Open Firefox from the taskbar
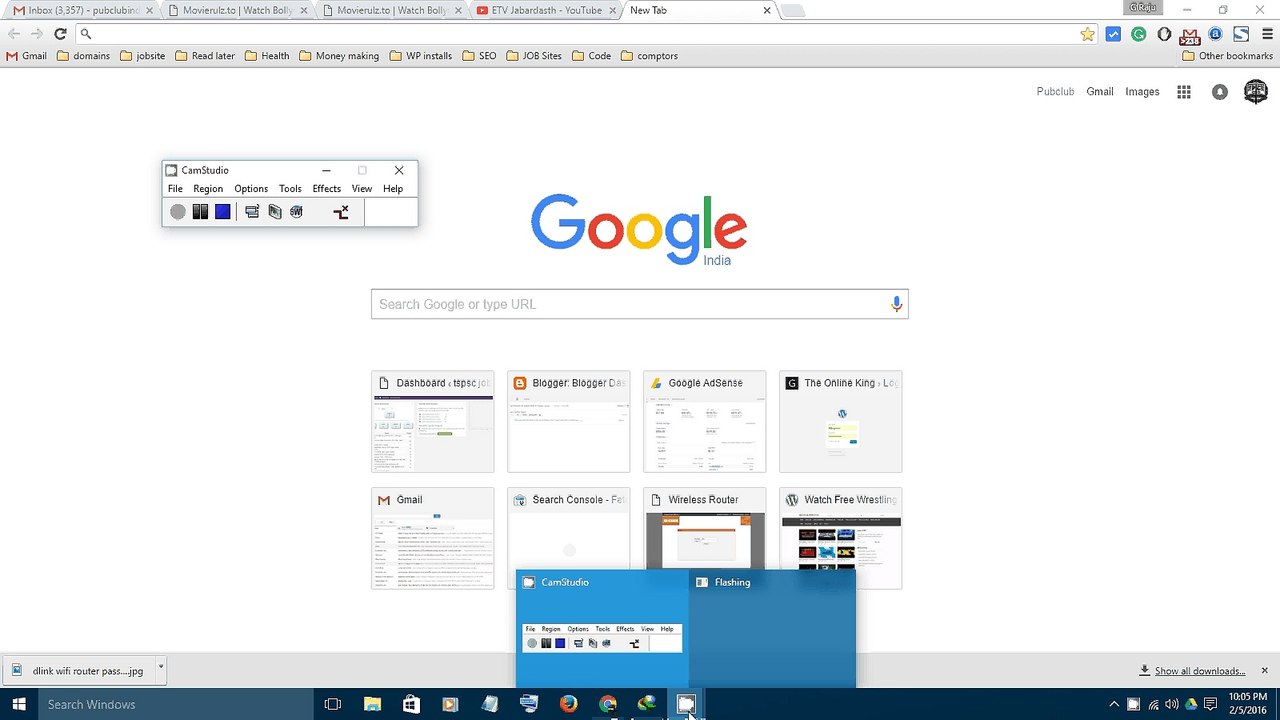Image resolution: width=1280 pixels, height=720 pixels. (x=569, y=704)
